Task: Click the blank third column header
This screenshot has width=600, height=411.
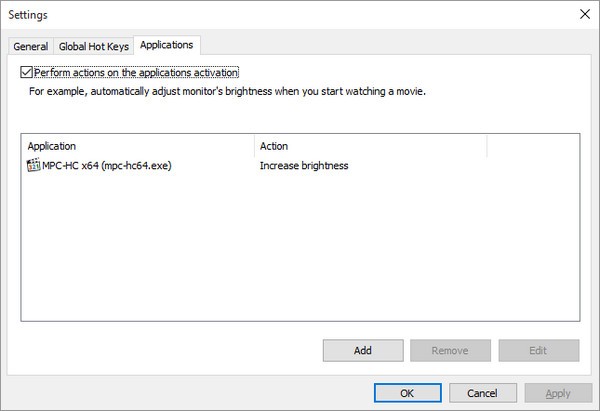Action: click(532, 146)
